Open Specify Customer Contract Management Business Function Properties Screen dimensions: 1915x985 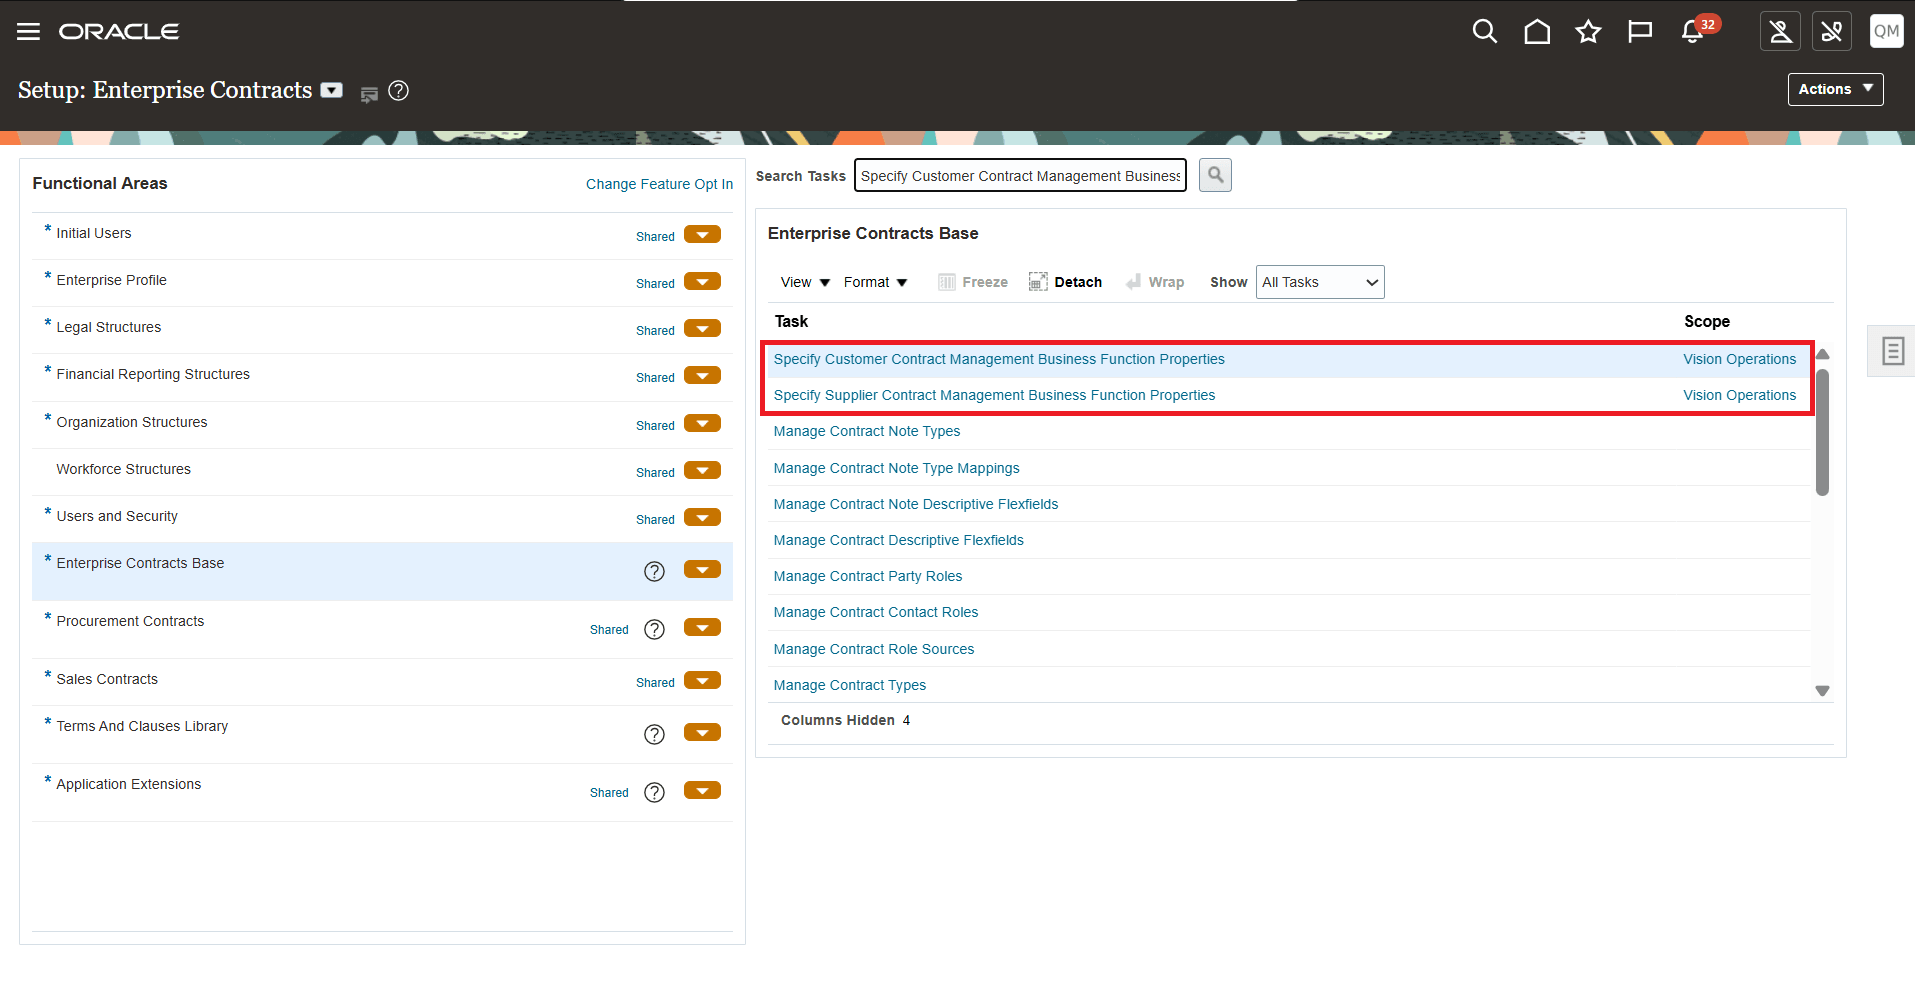click(999, 359)
